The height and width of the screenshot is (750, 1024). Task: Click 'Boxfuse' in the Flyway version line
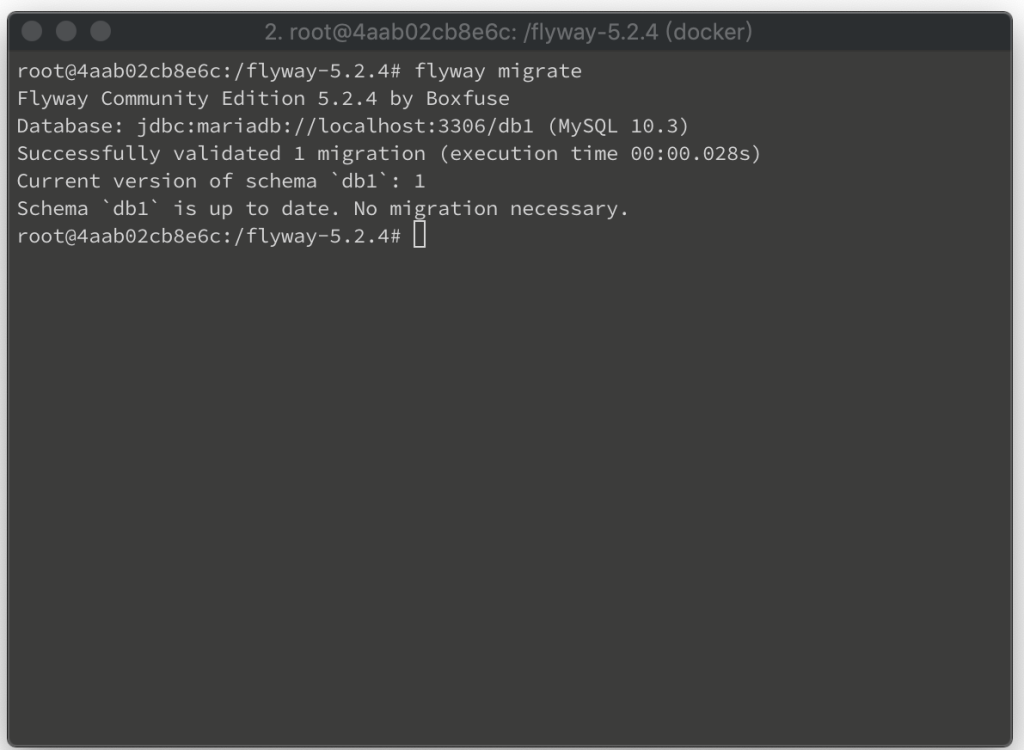[x=468, y=98]
